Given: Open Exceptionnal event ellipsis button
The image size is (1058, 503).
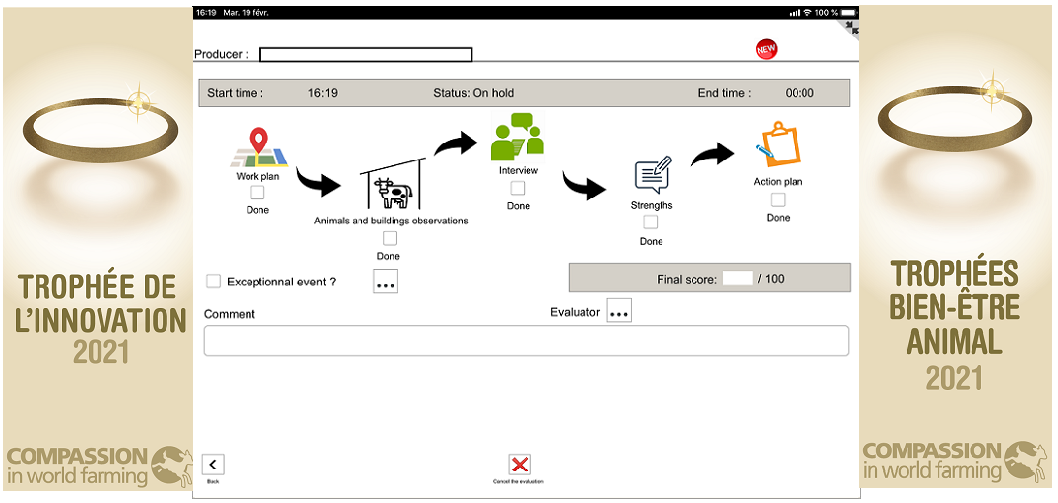Looking at the screenshot, I should (x=385, y=281).
